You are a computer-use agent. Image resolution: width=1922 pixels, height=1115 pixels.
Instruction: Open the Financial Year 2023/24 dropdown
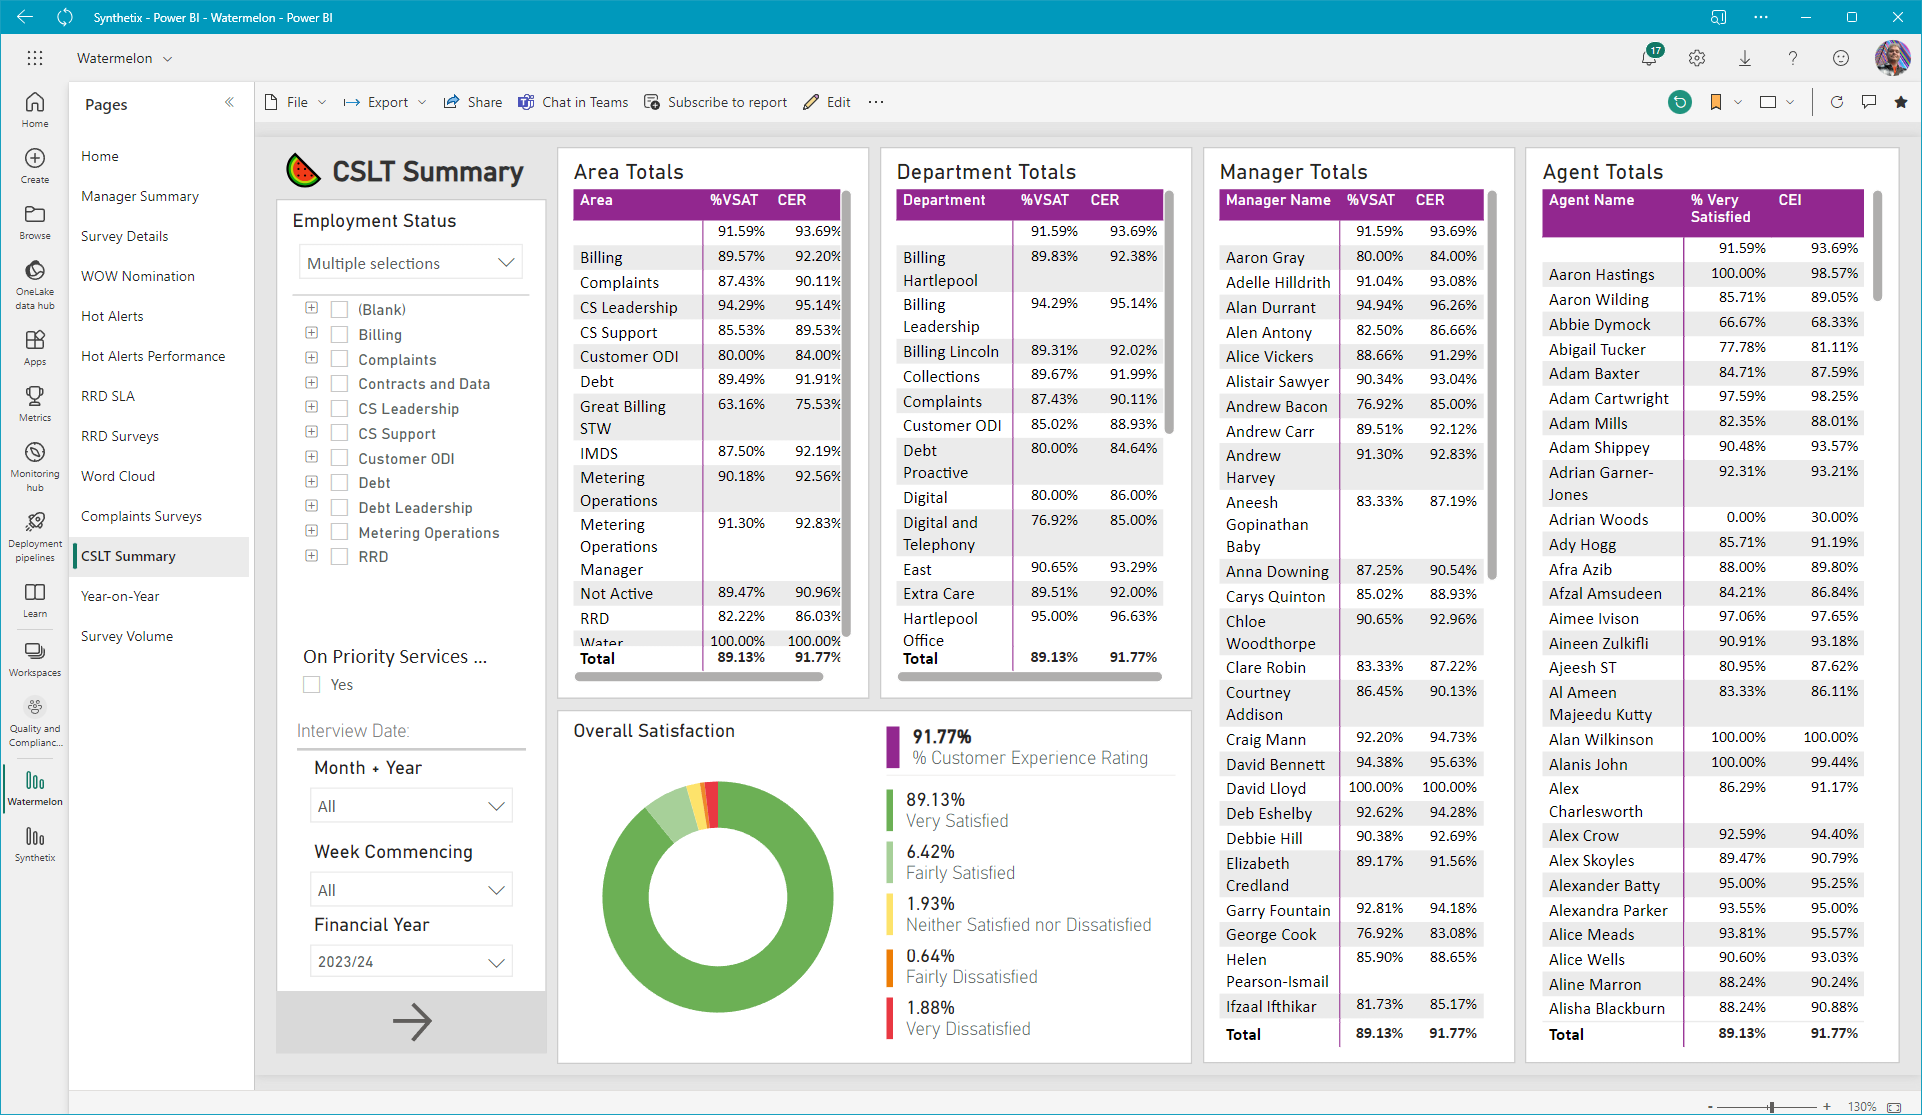coord(411,962)
